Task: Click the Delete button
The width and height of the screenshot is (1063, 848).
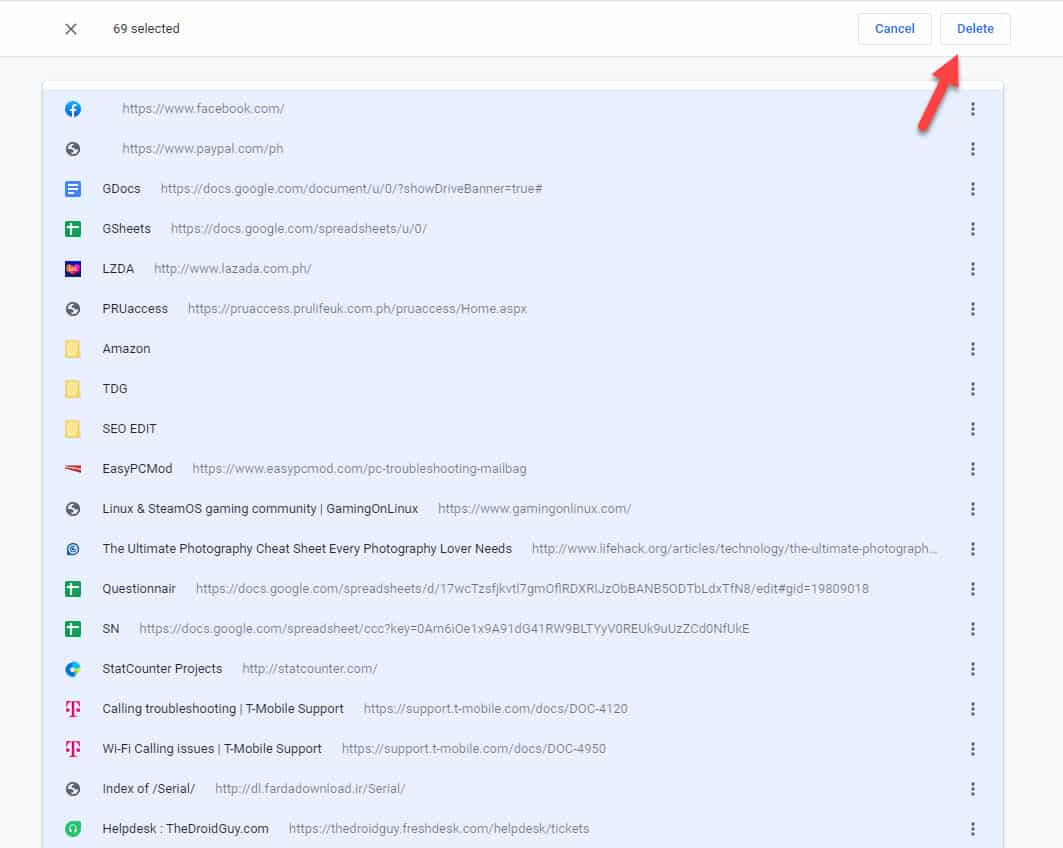Action: point(975,28)
